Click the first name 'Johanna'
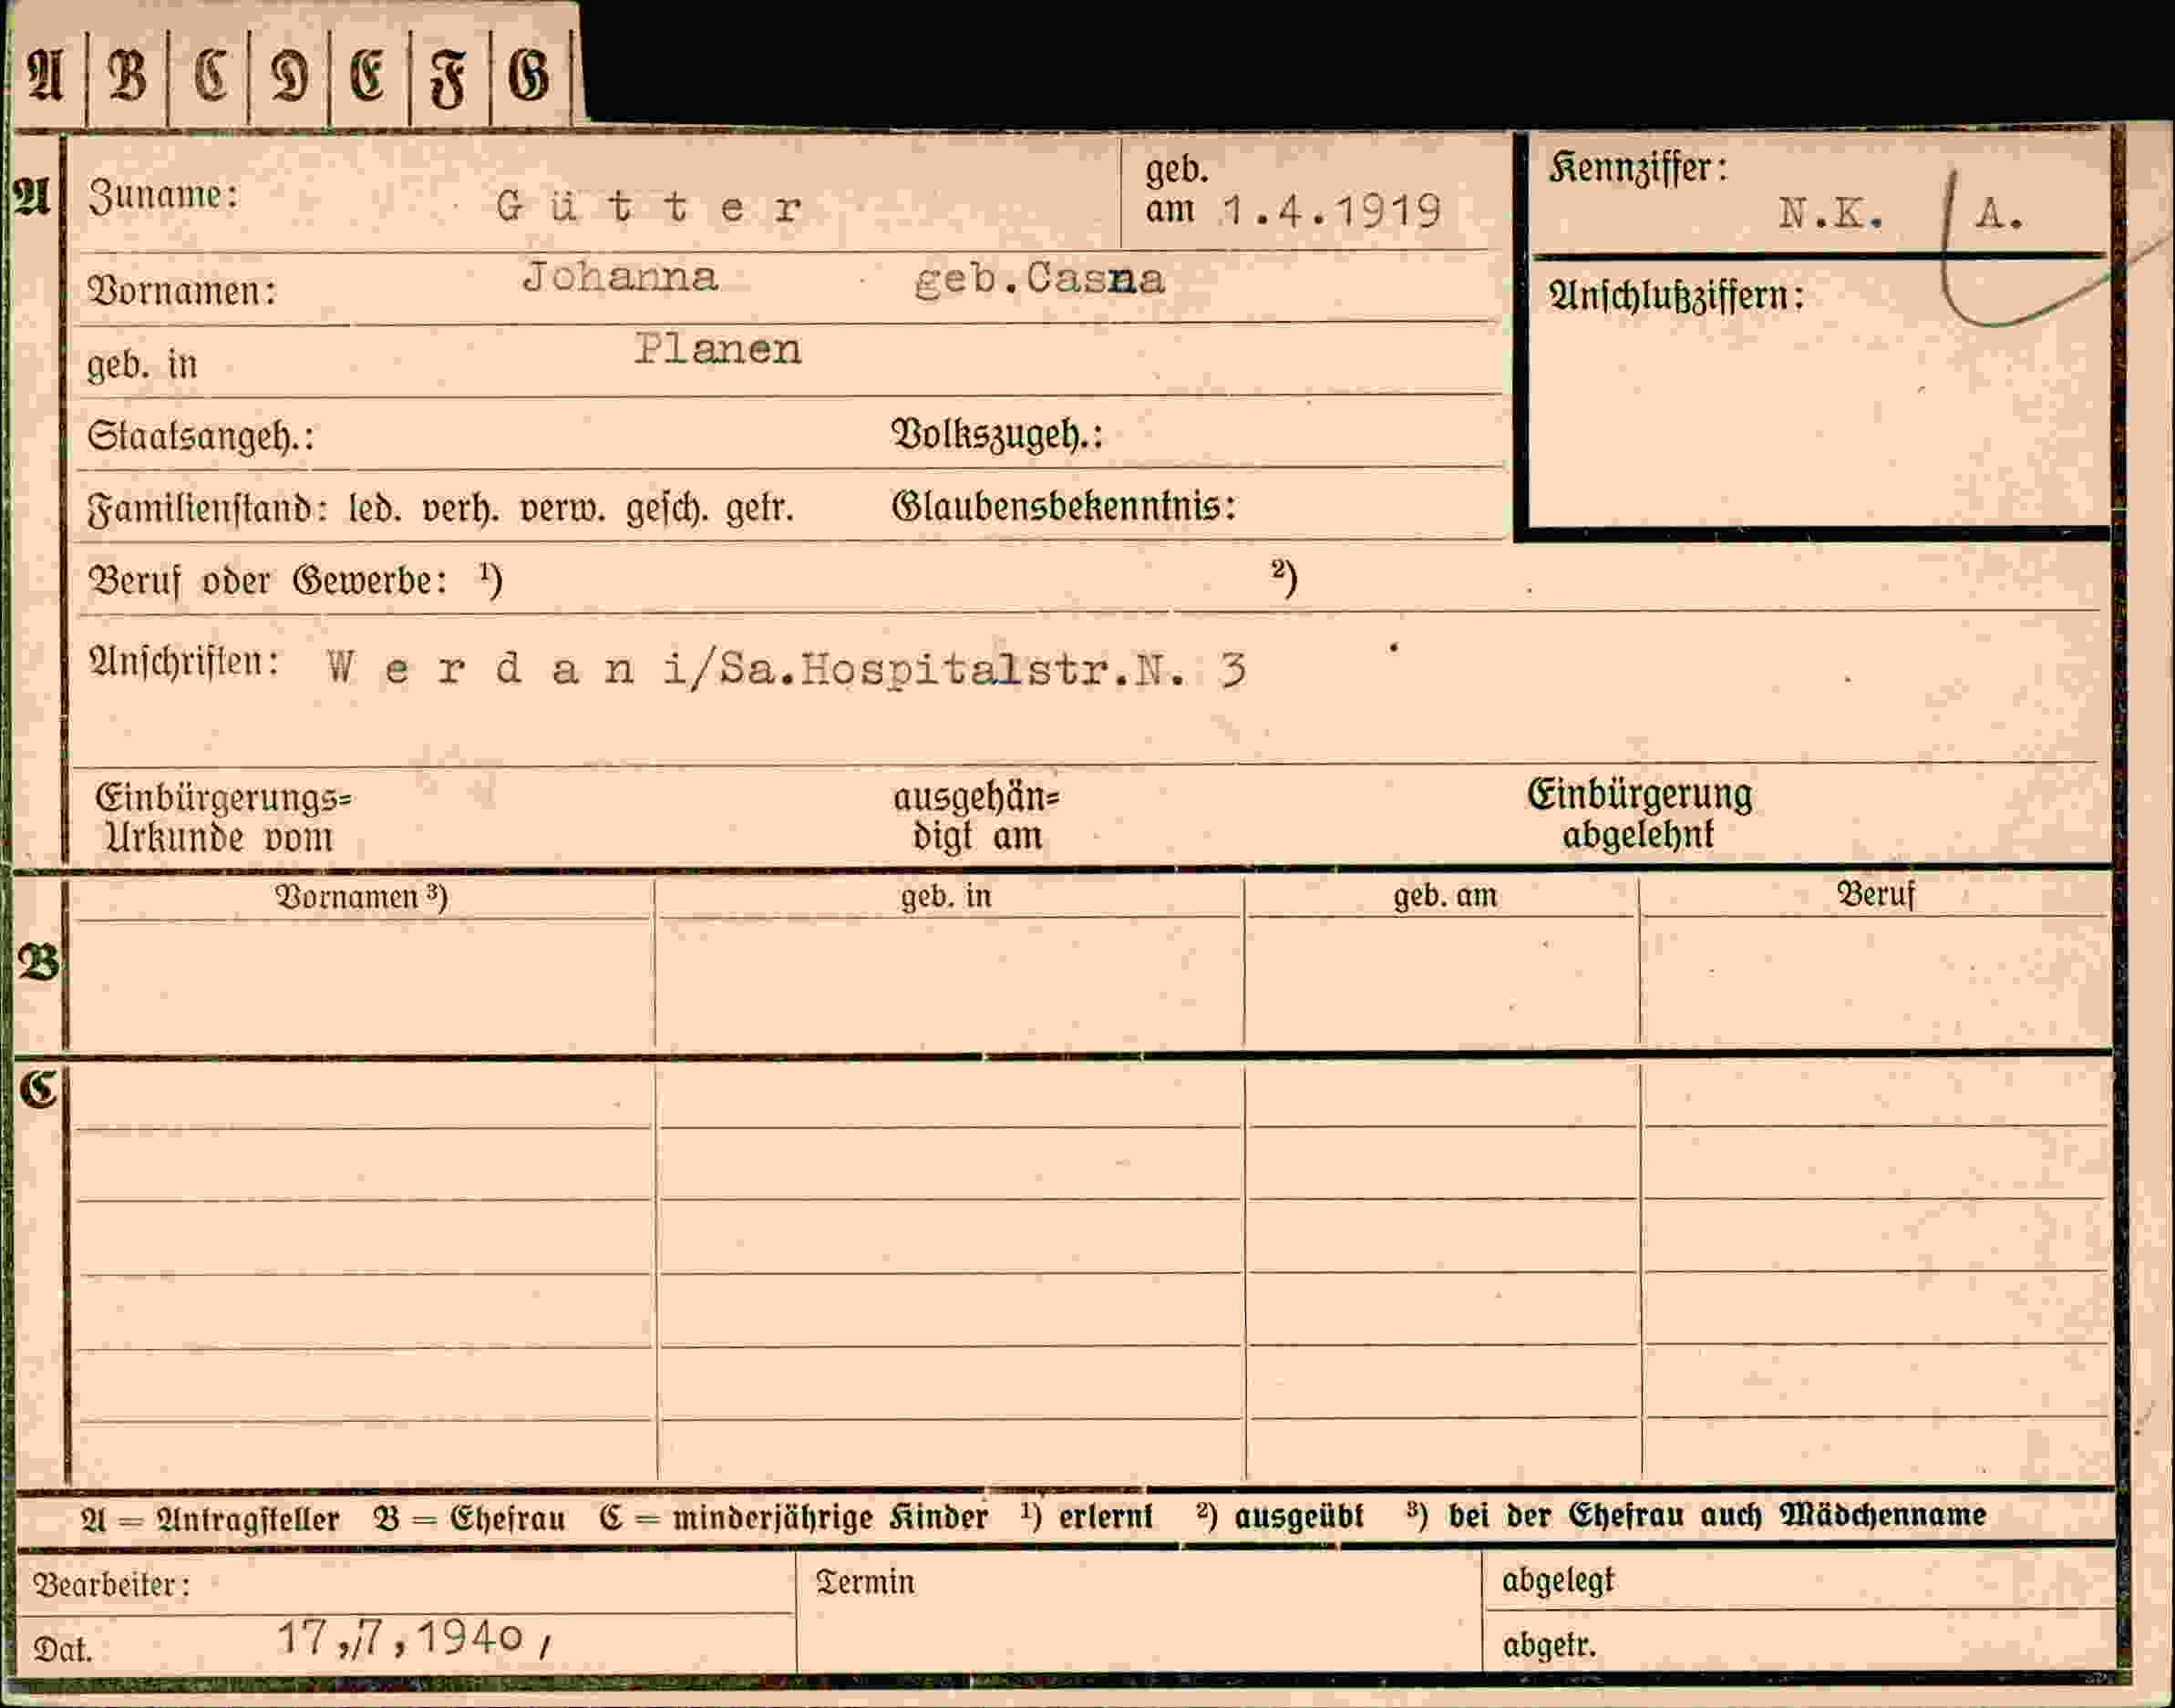The height and width of the screenshot is (1708, 2175). pos(620,277)
